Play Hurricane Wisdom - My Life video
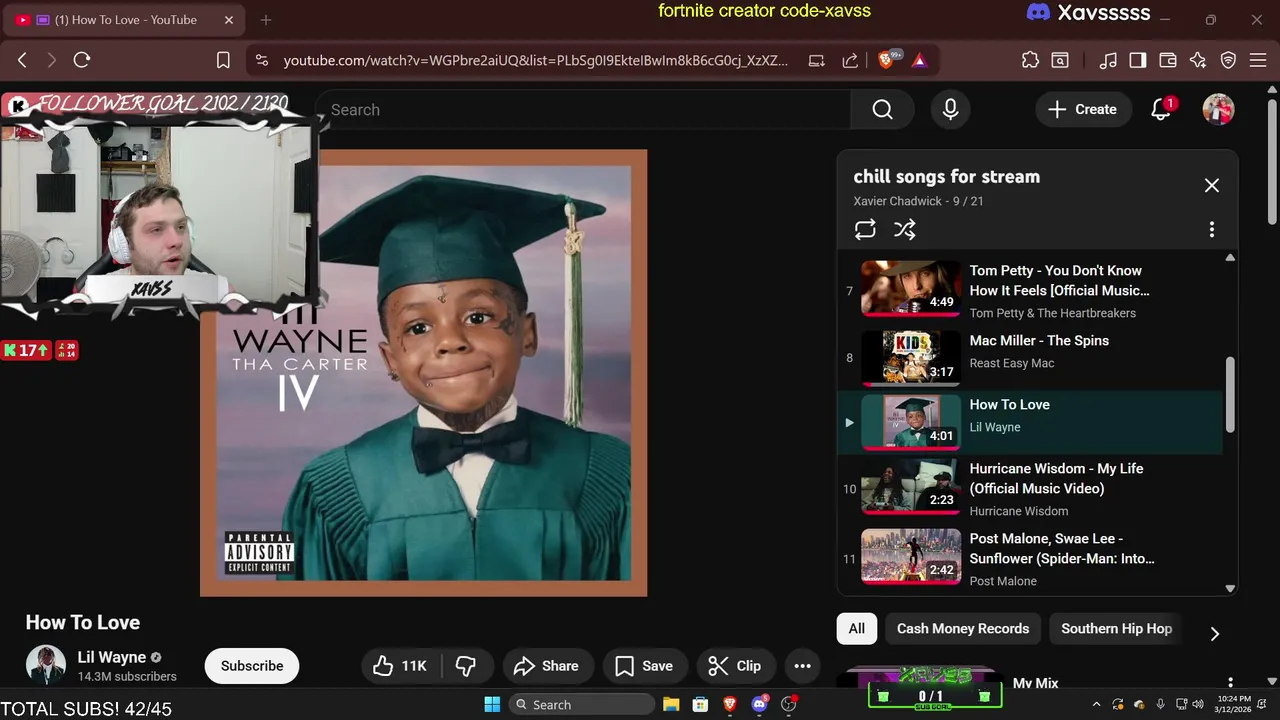This screenshot has width=1280, height=720. tap(1030, 489)
